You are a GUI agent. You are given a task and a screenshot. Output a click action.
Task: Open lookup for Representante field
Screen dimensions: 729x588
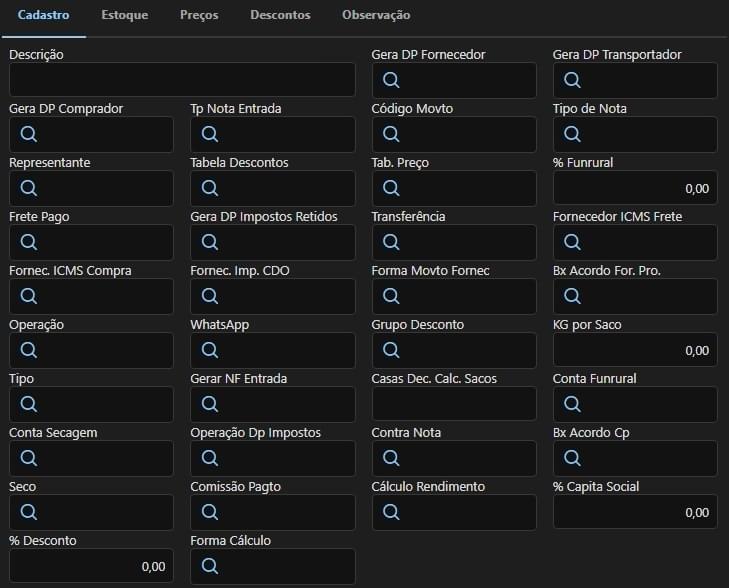coord(28,189)
